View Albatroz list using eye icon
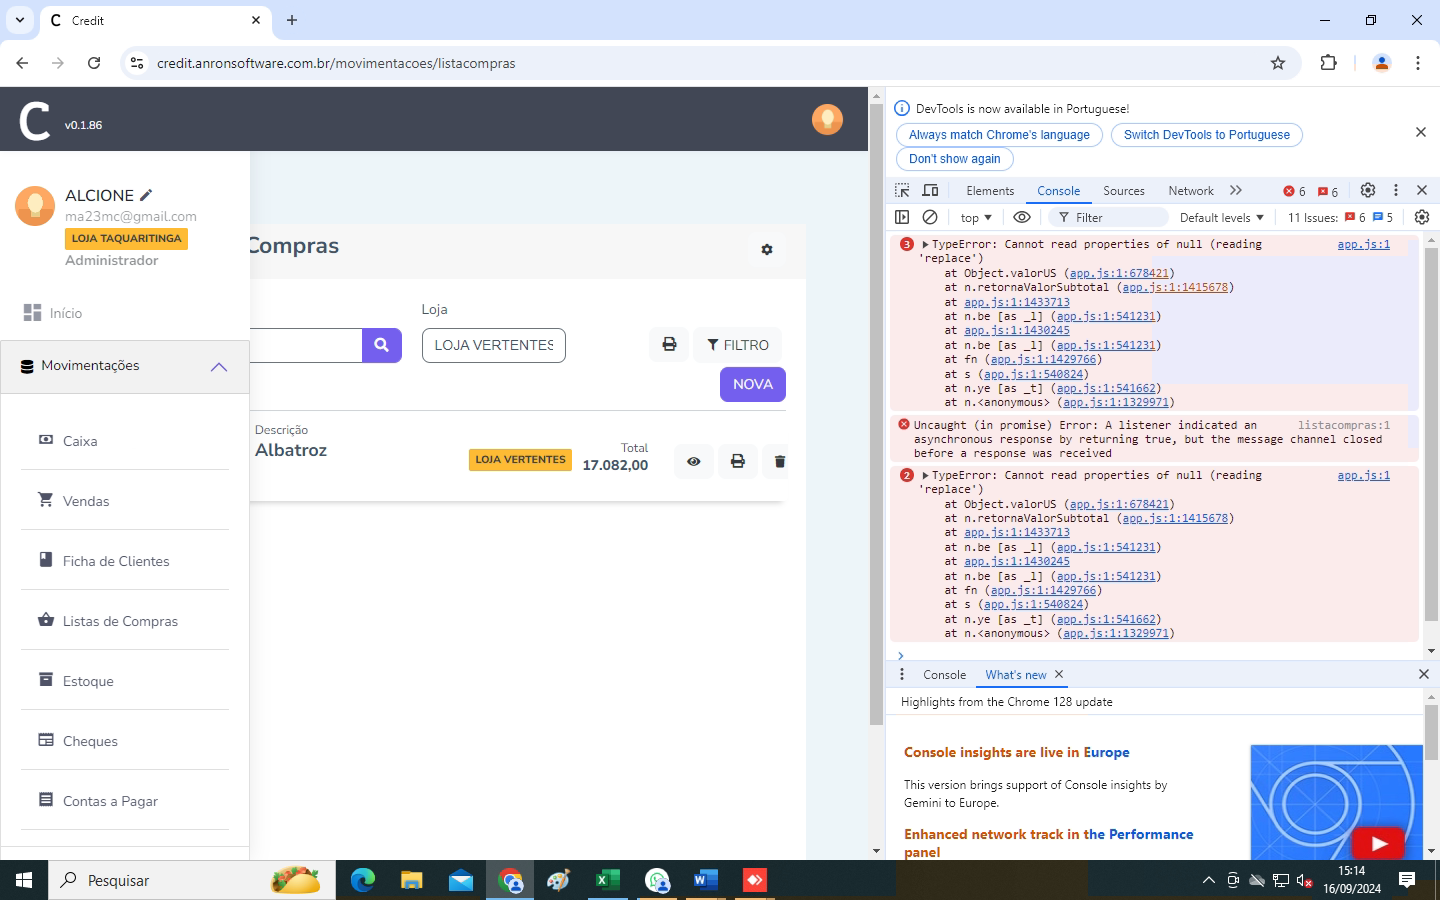 693,461
